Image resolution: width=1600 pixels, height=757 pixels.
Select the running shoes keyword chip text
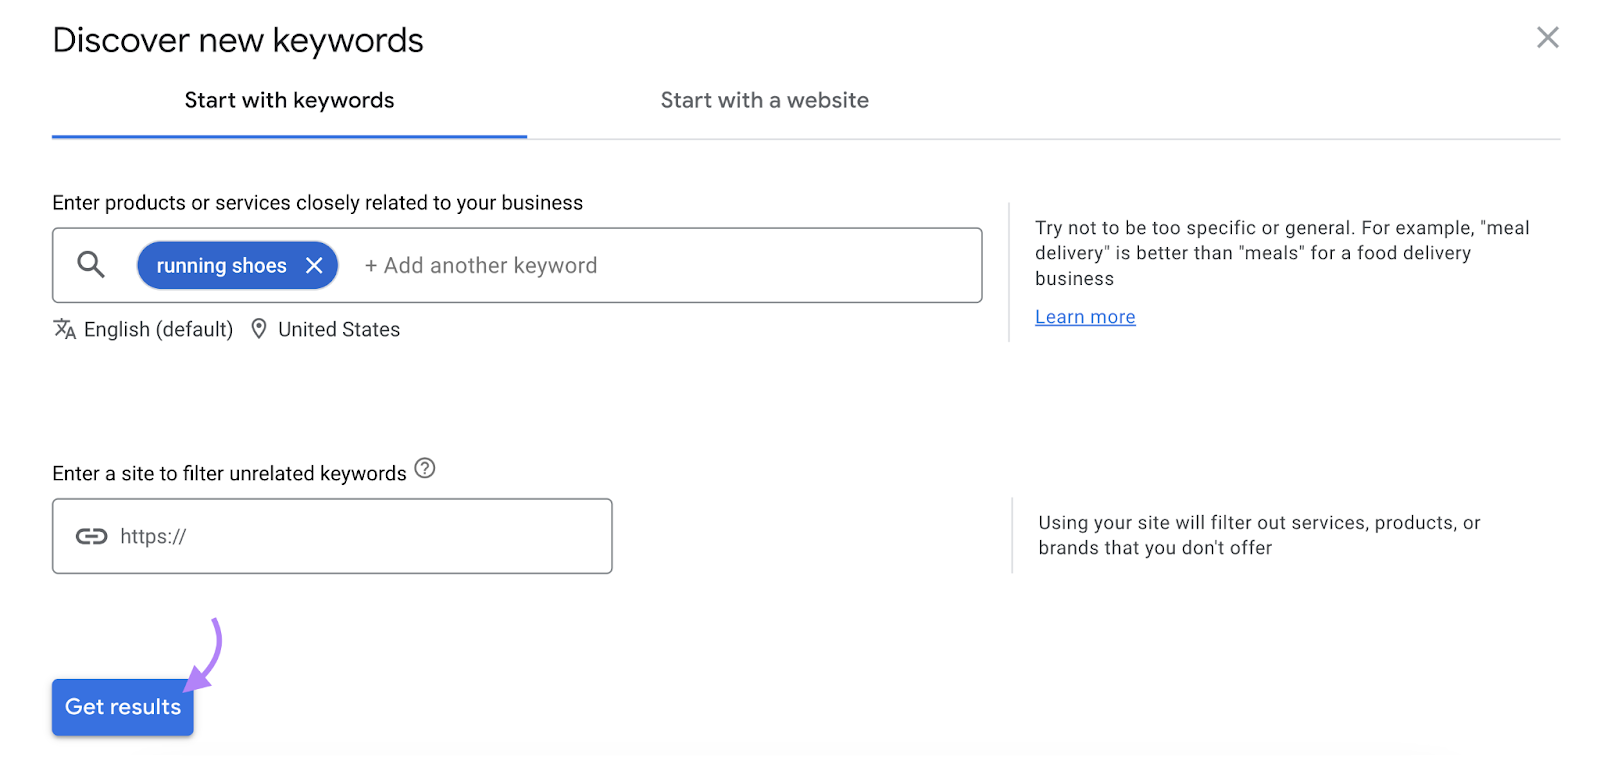(221, 266)
